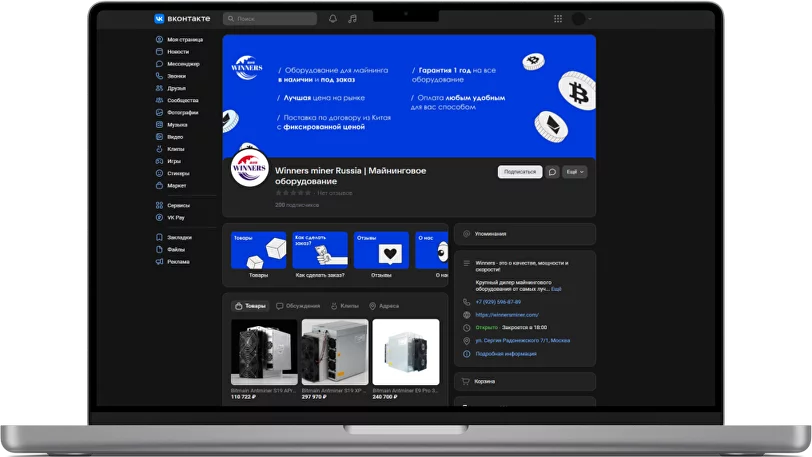Click the Сервисы sidebar icon
812x457 pixels.
pos(159,205)
